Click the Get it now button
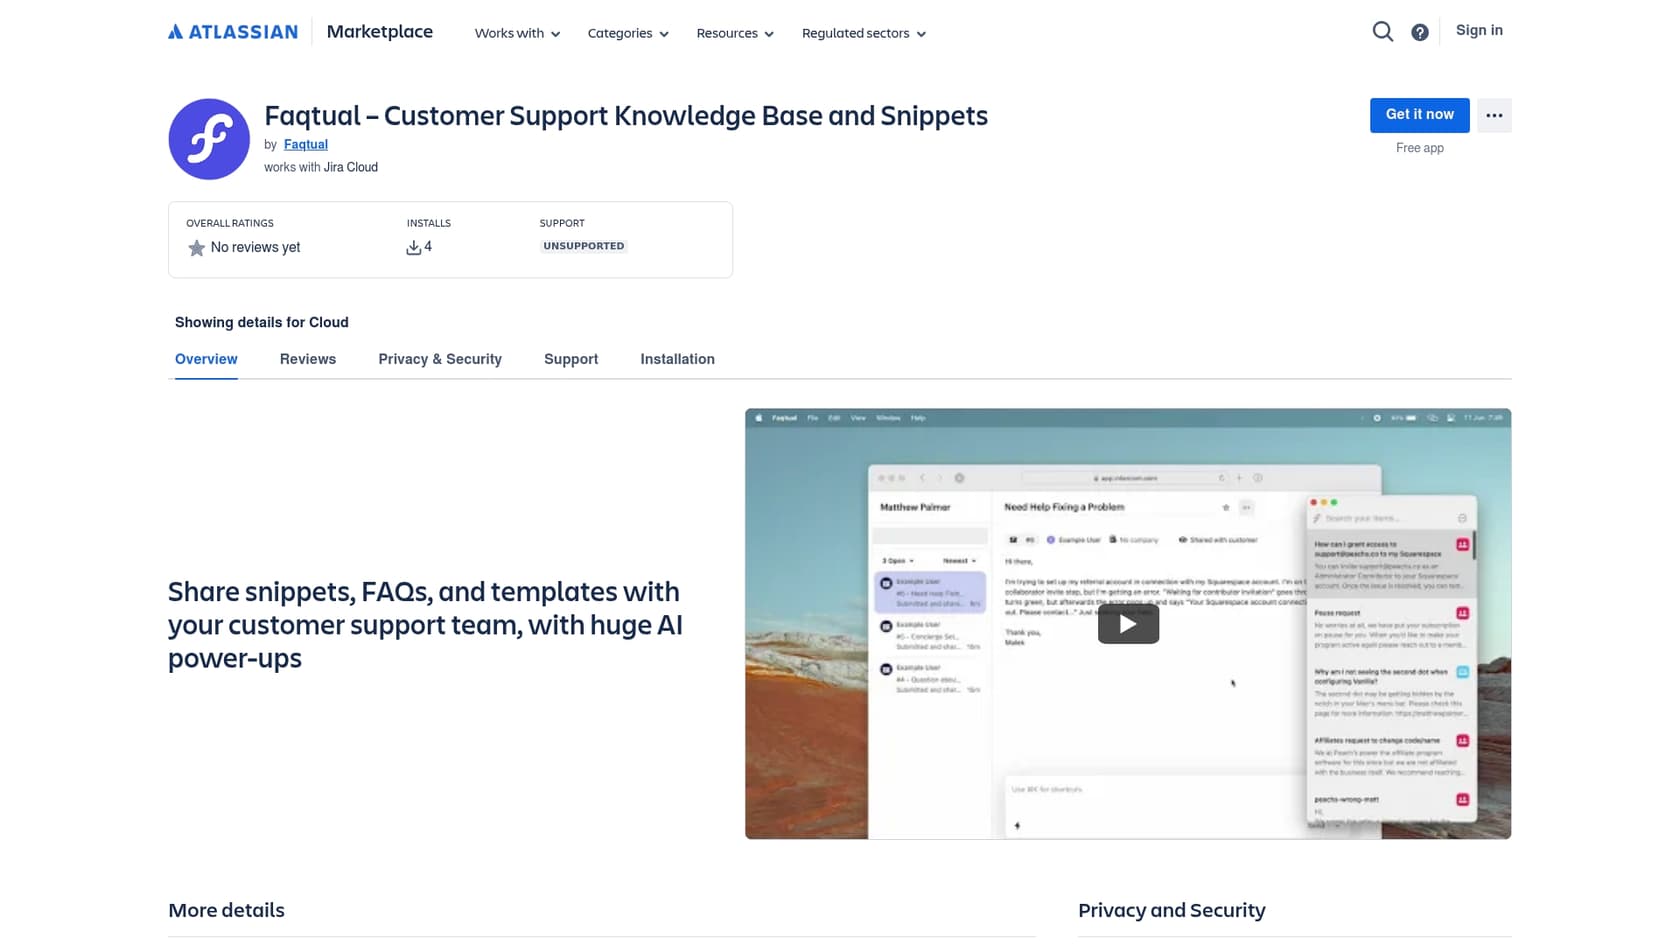 click(x=1419, y=115)
